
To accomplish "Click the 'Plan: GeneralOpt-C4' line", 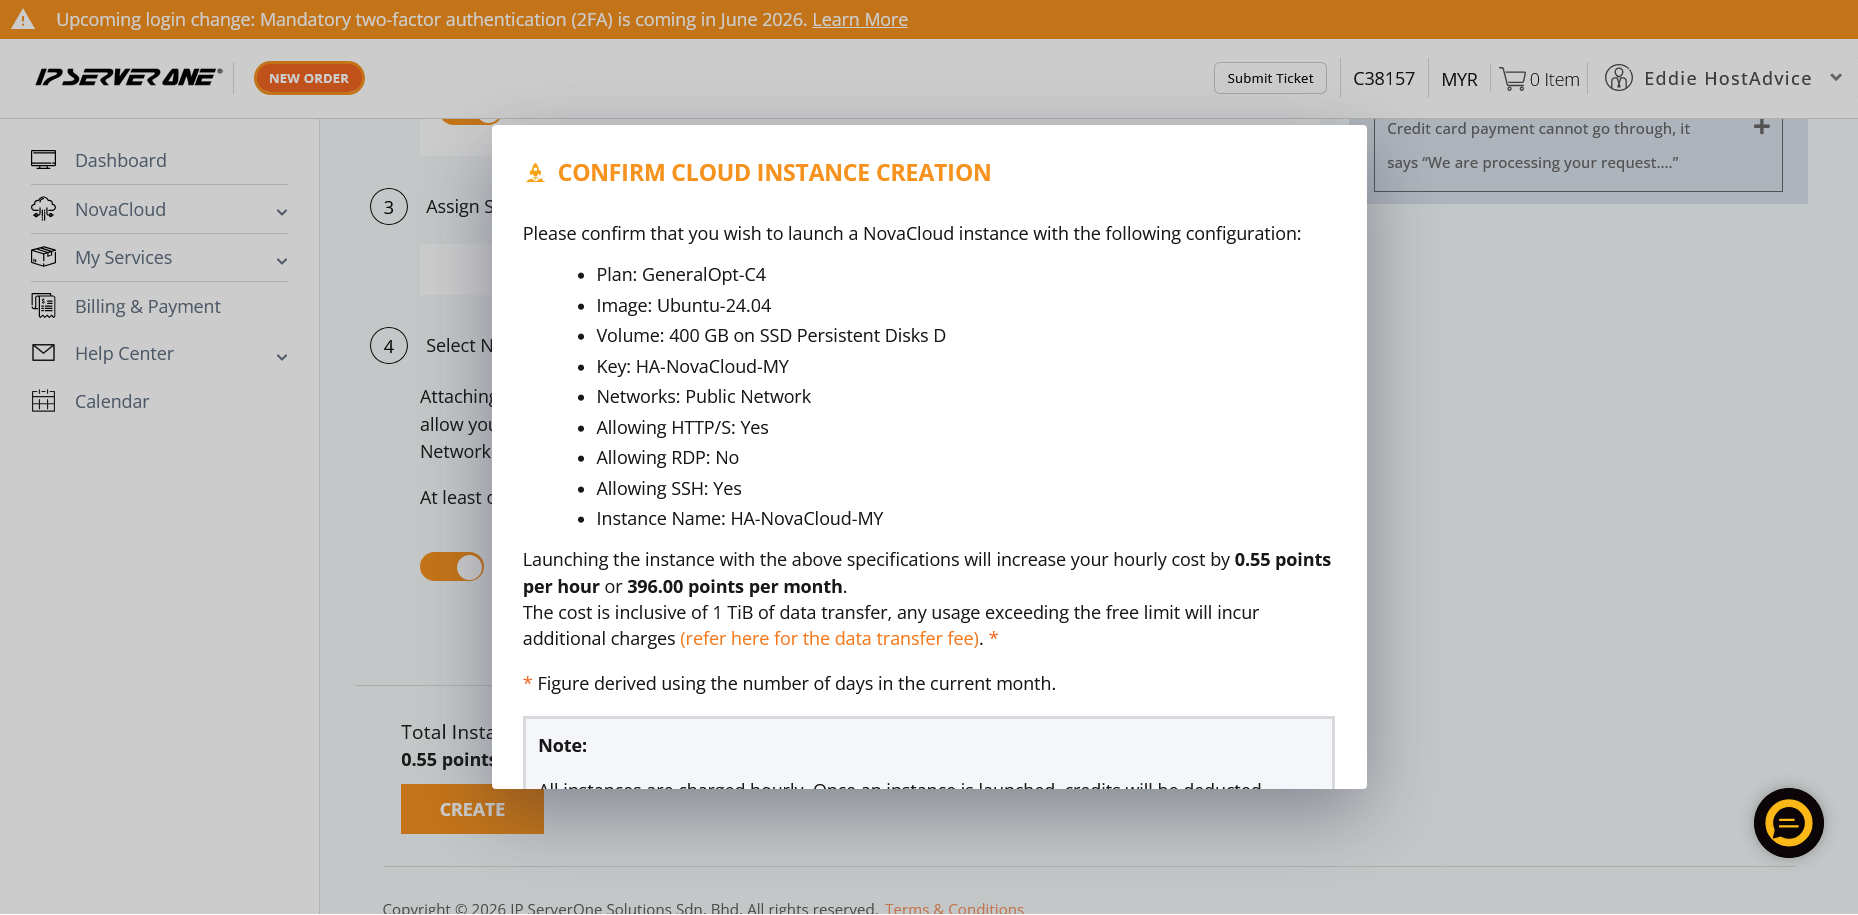I will pyautogui.click(x=681, y=274).
